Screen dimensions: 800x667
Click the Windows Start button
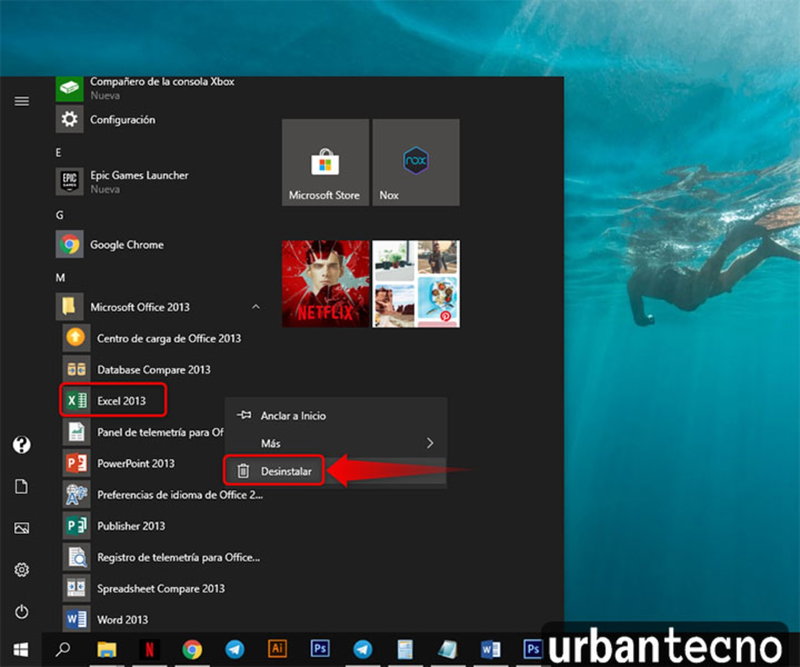20,650
